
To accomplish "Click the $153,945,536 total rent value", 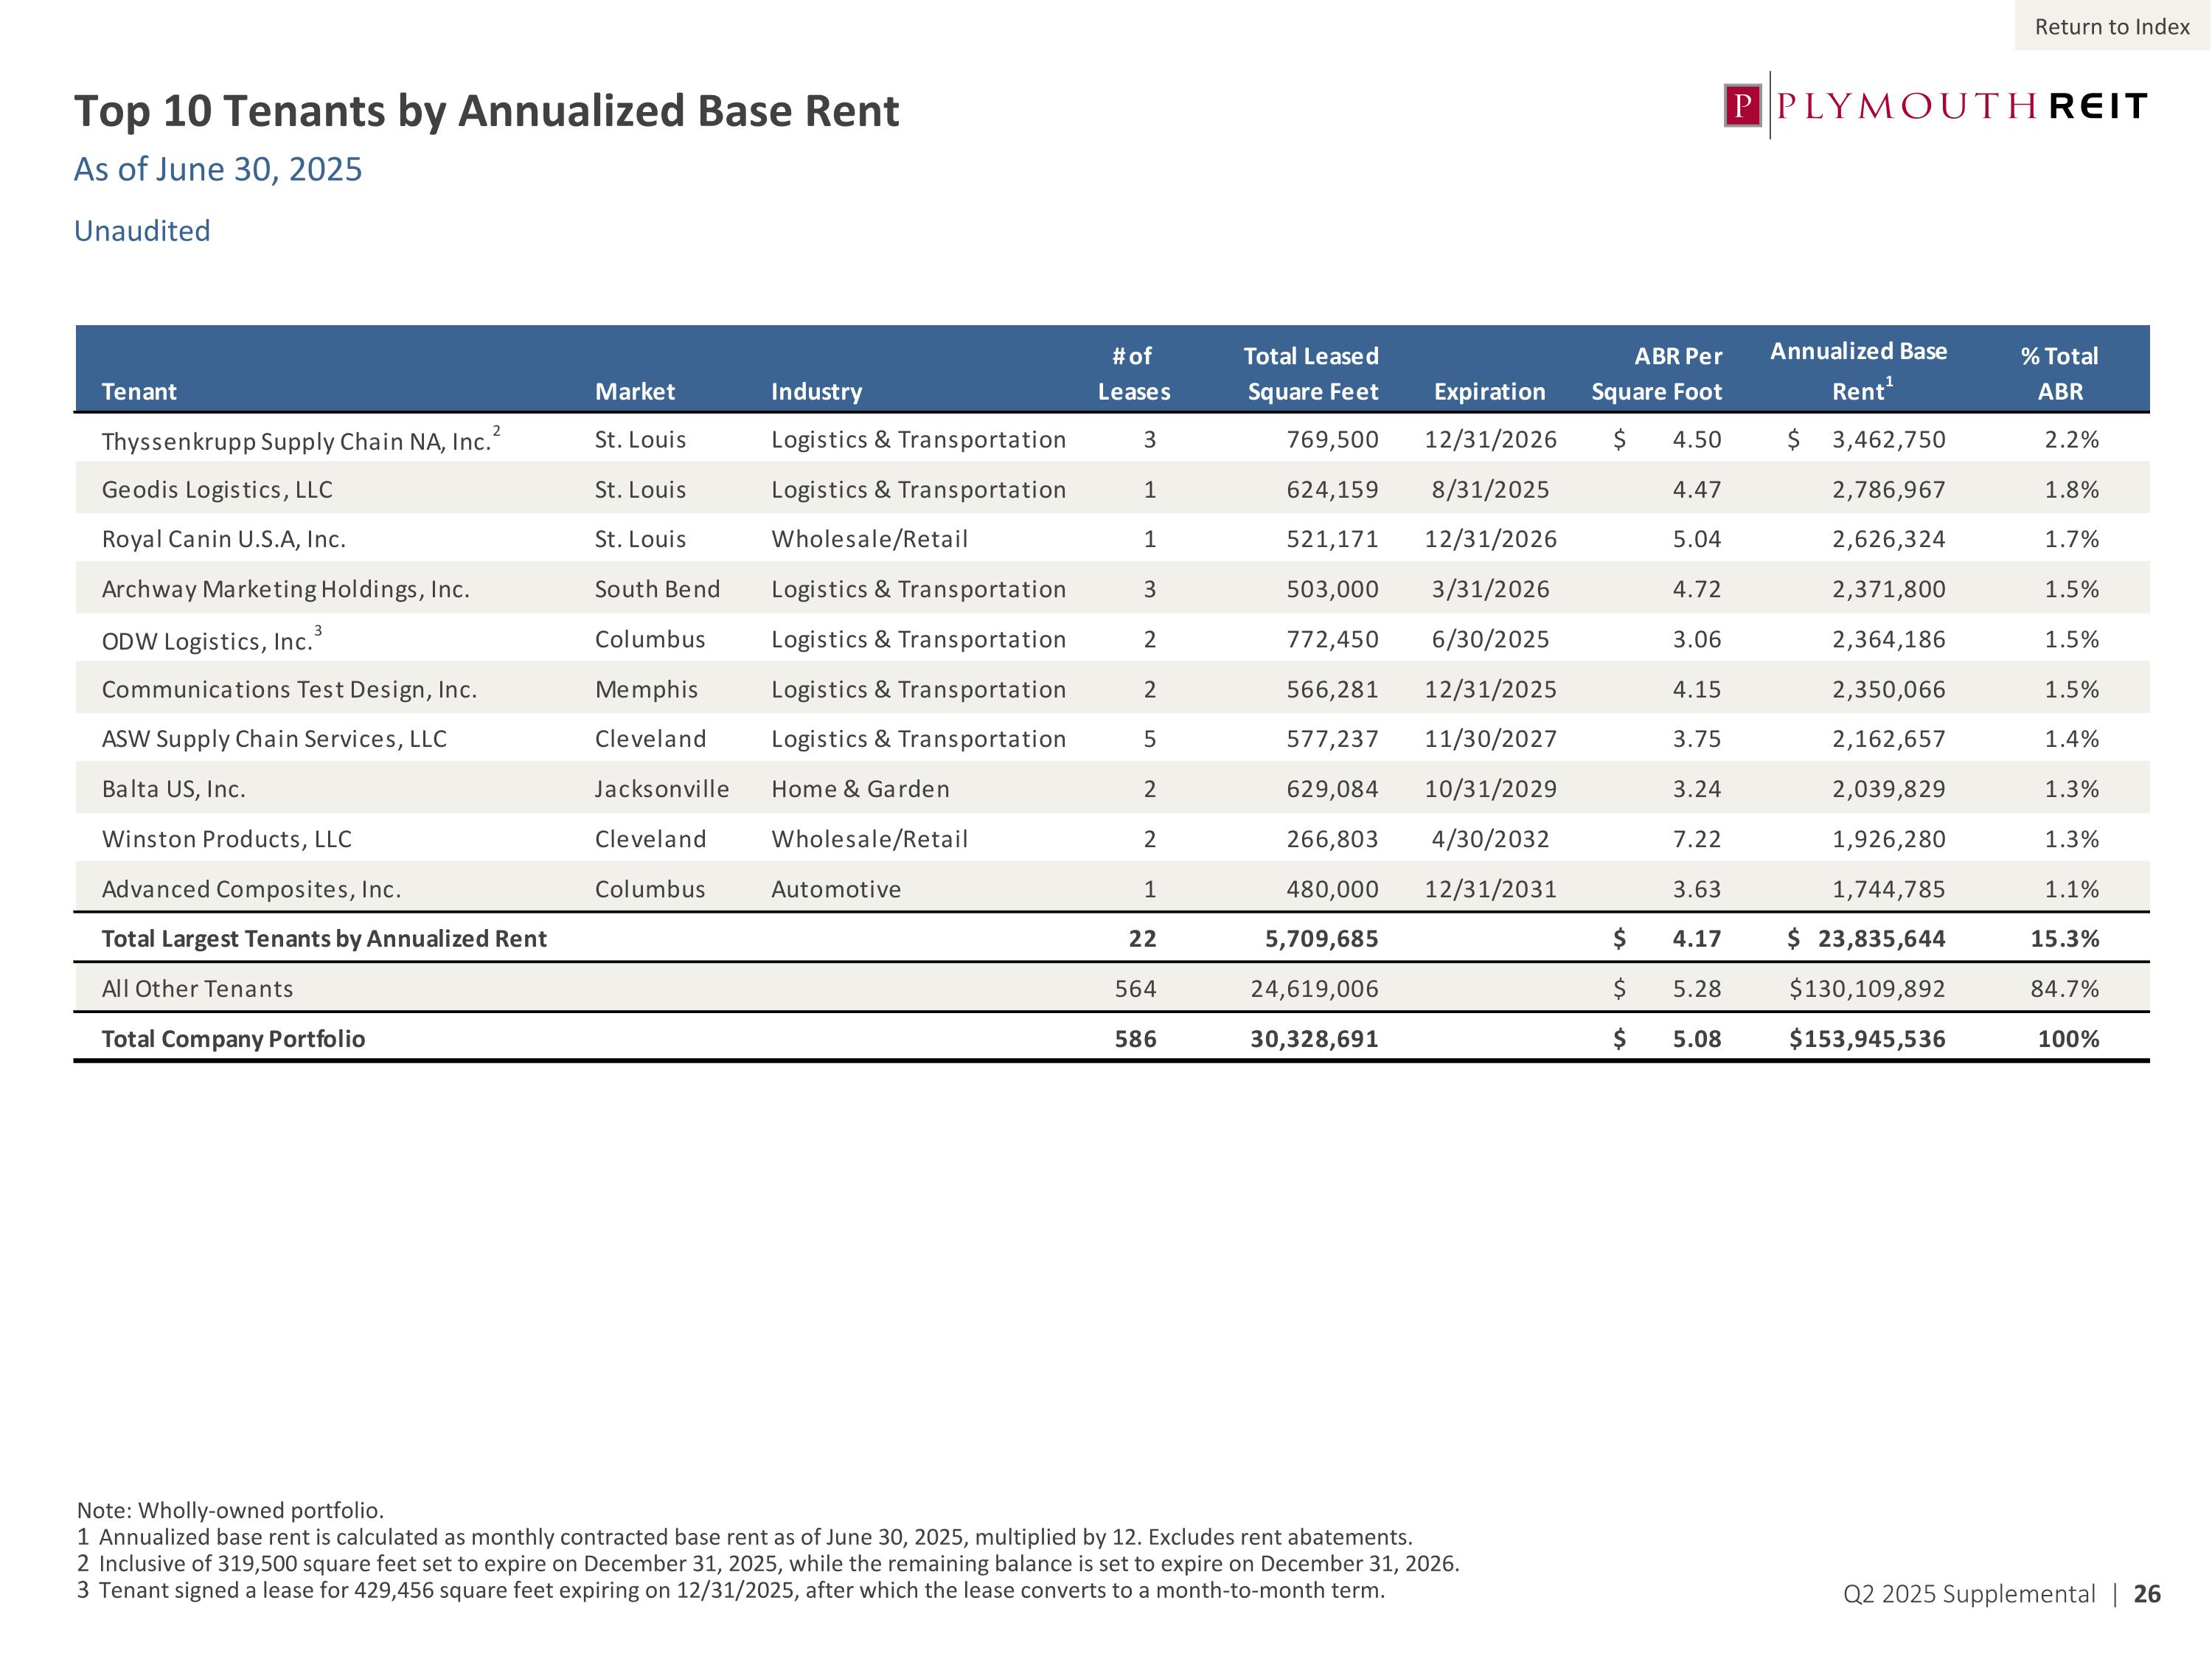I will coord(1866,1039).
